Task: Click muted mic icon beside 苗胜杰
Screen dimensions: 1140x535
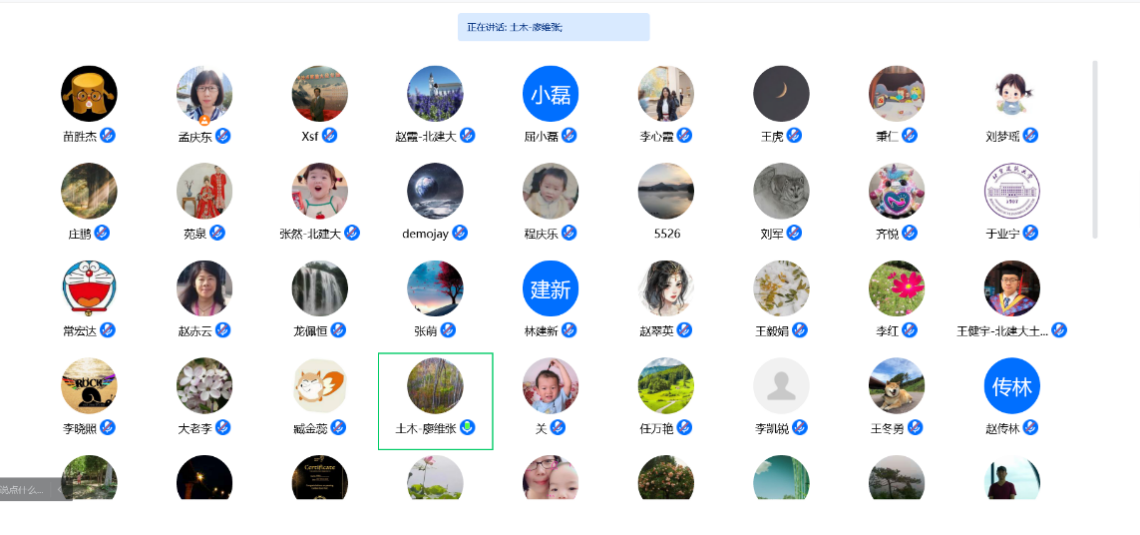Action: [108, 135]
